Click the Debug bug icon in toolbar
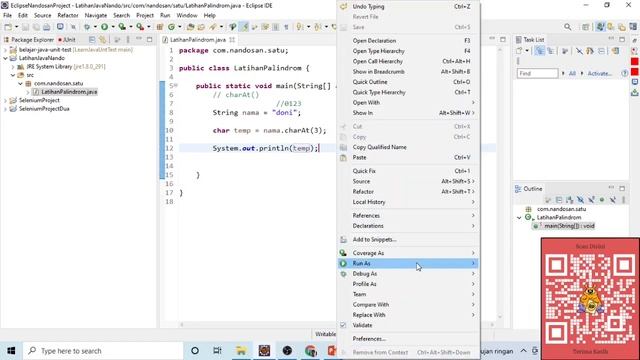The width and height of the screenshot is (640, 360). (x=87, y=27)
